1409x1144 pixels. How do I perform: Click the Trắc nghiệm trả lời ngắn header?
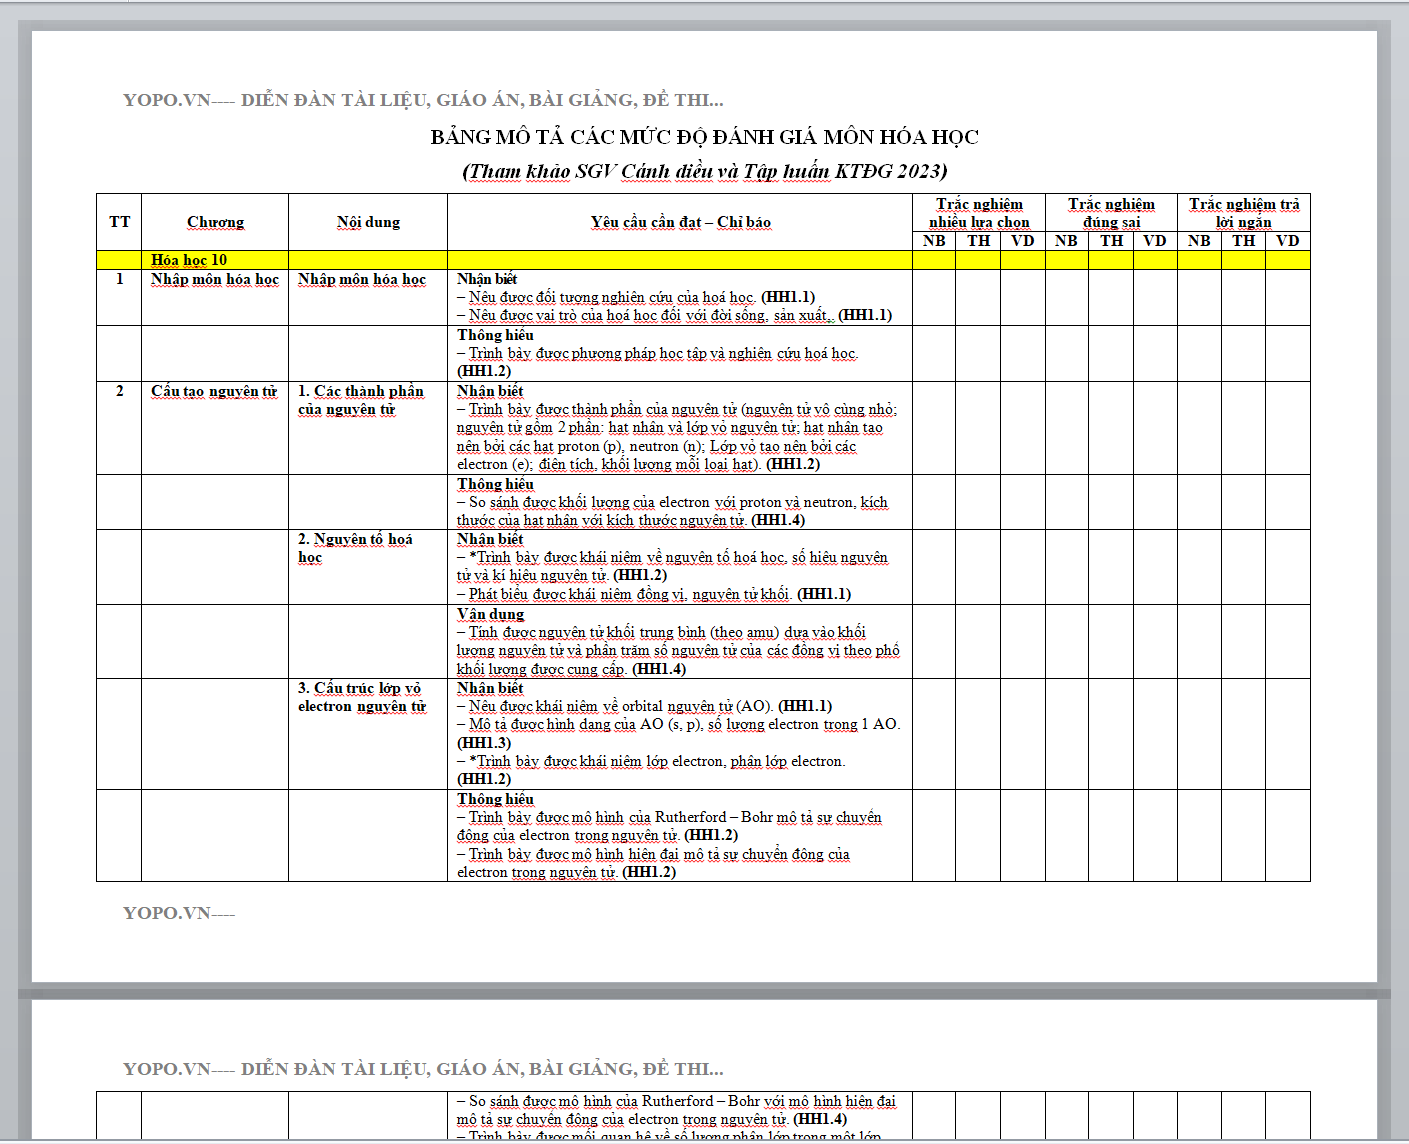[1244, 213]
